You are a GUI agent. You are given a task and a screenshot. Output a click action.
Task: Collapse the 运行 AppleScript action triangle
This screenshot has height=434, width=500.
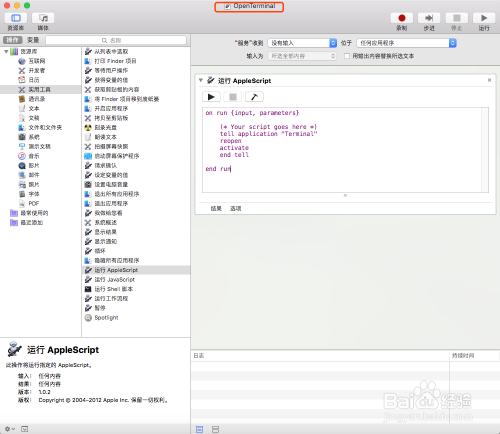pos(201,80)
